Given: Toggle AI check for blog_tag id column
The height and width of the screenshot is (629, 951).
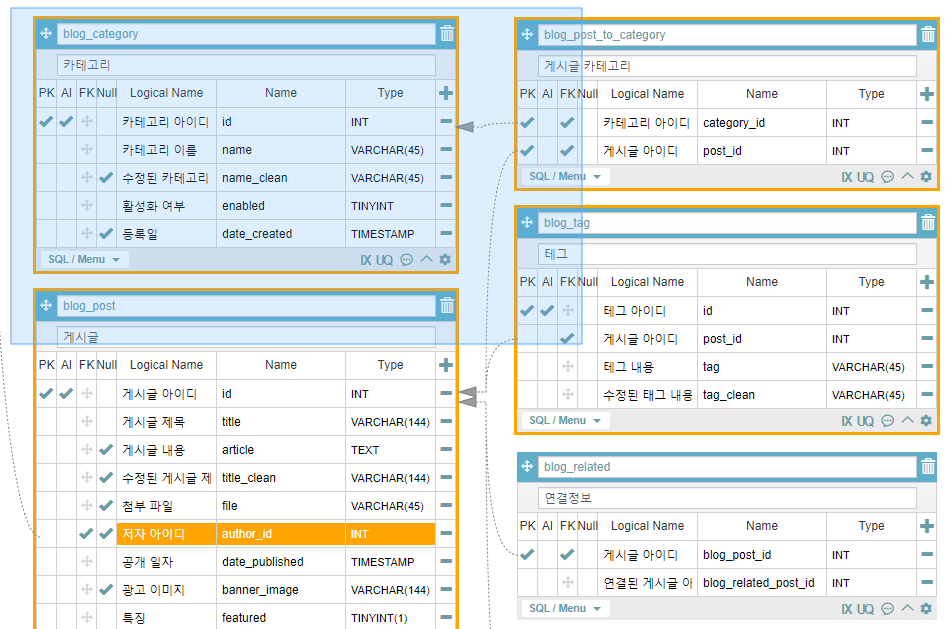Looking at the screenshot, I should [x=547, y=311].
